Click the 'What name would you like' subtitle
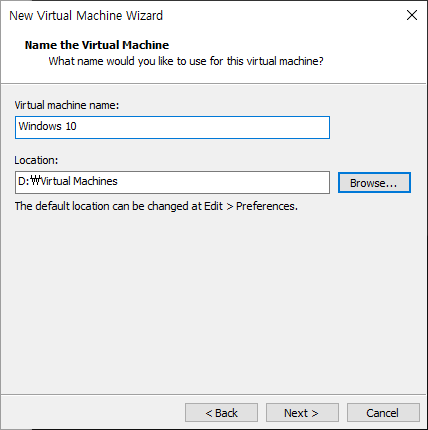428x430 pixels. coord(186,61)
